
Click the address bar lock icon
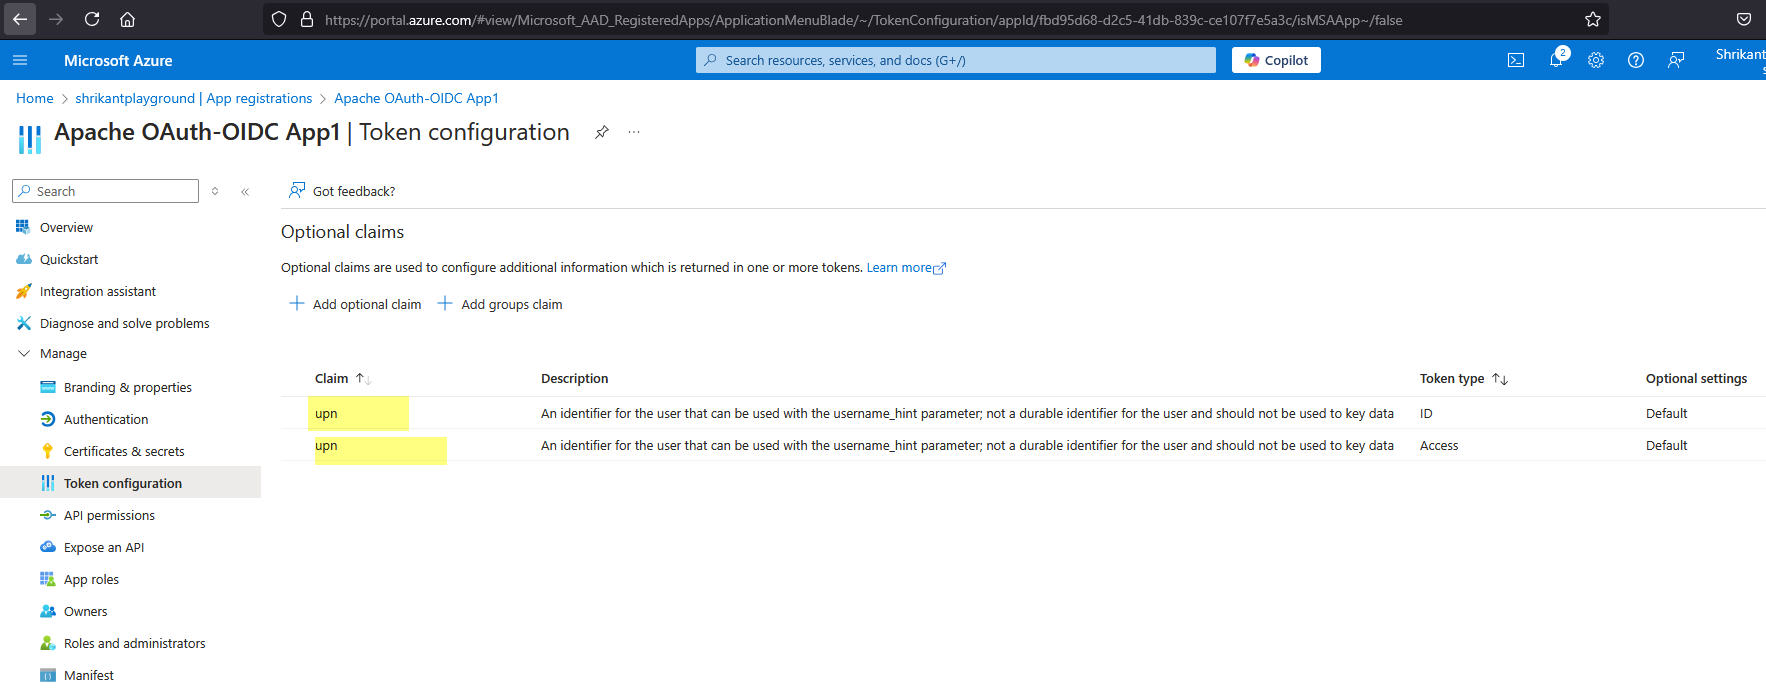[x=307, y=19]
